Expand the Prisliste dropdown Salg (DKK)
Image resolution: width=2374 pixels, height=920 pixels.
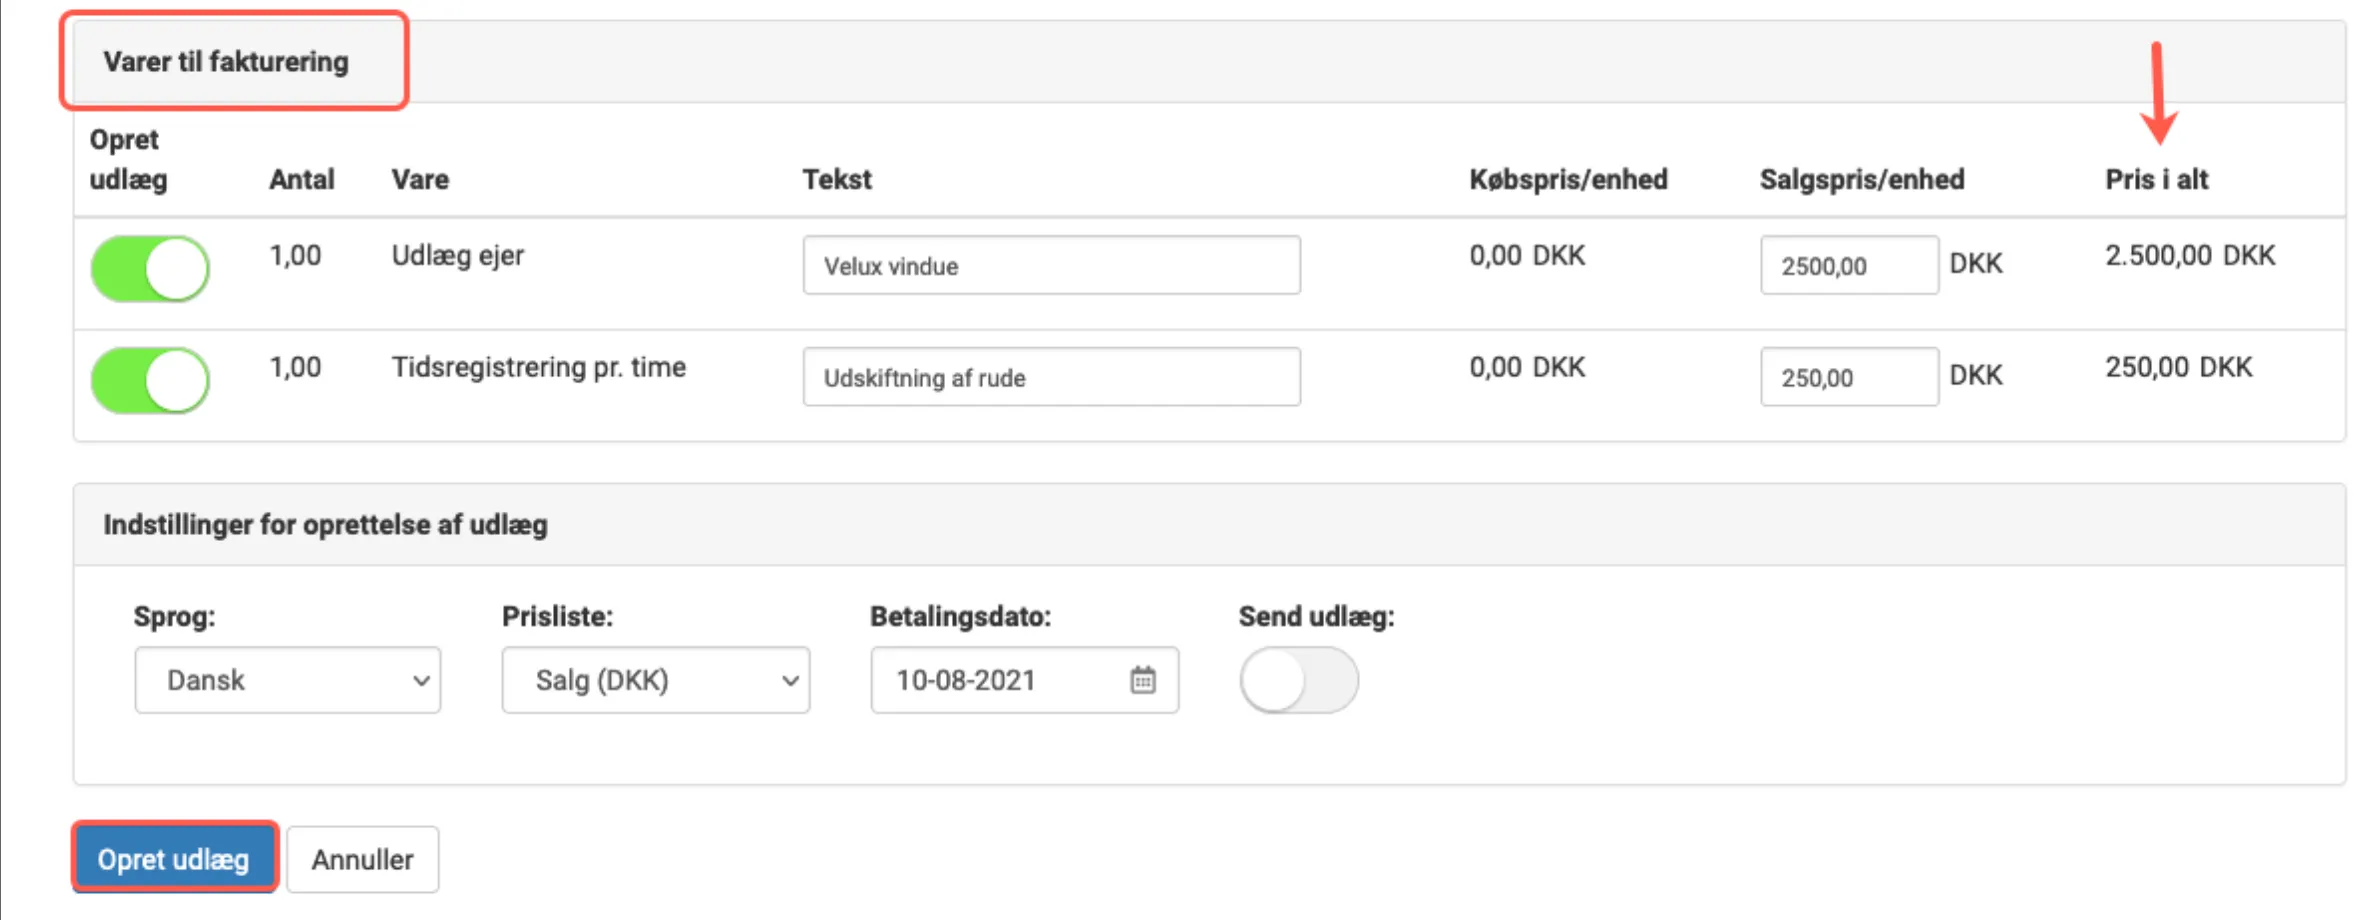pyautogui.click(x=655, y=680)
